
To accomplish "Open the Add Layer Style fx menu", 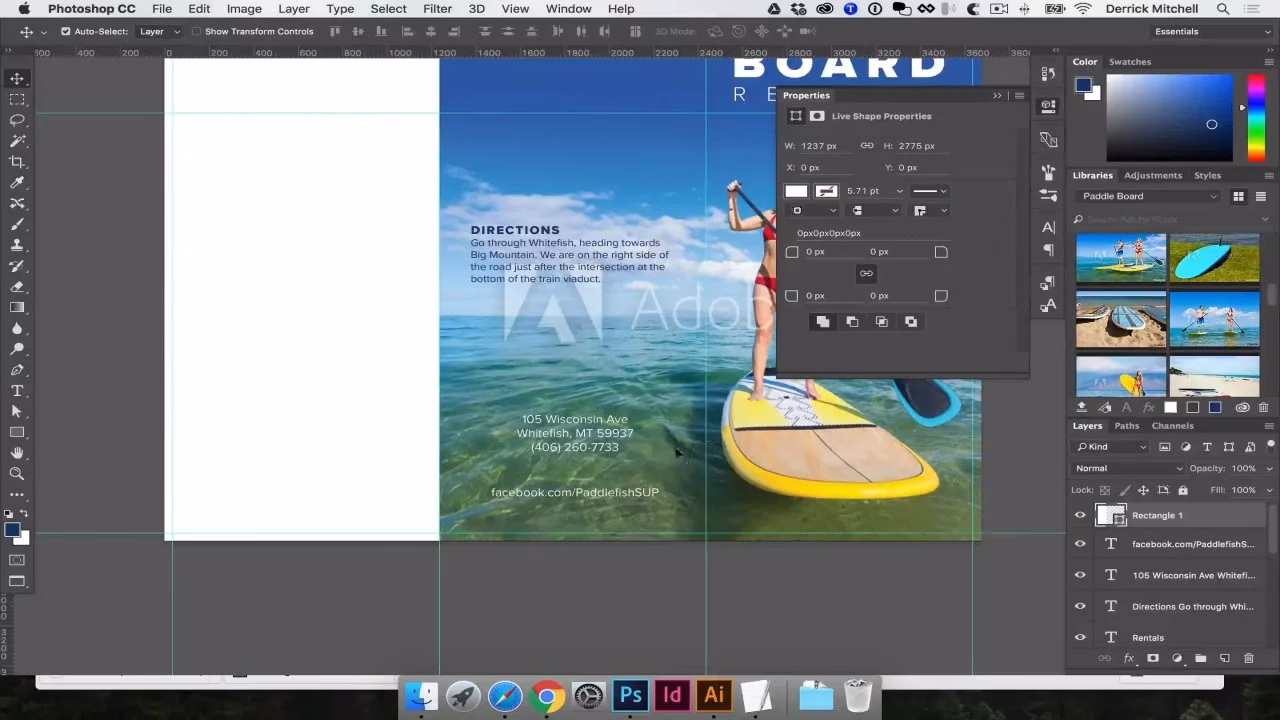I will tap(1129, 658).
